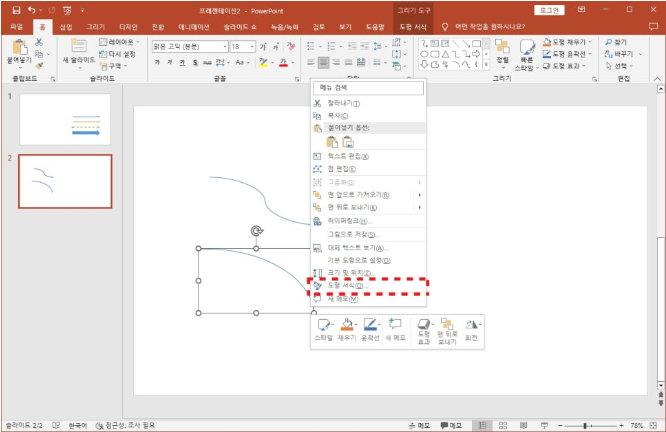Screen dimensions: 666x432
Task: Click the 채우기 paint bucket icon
Action: point(347,325)
